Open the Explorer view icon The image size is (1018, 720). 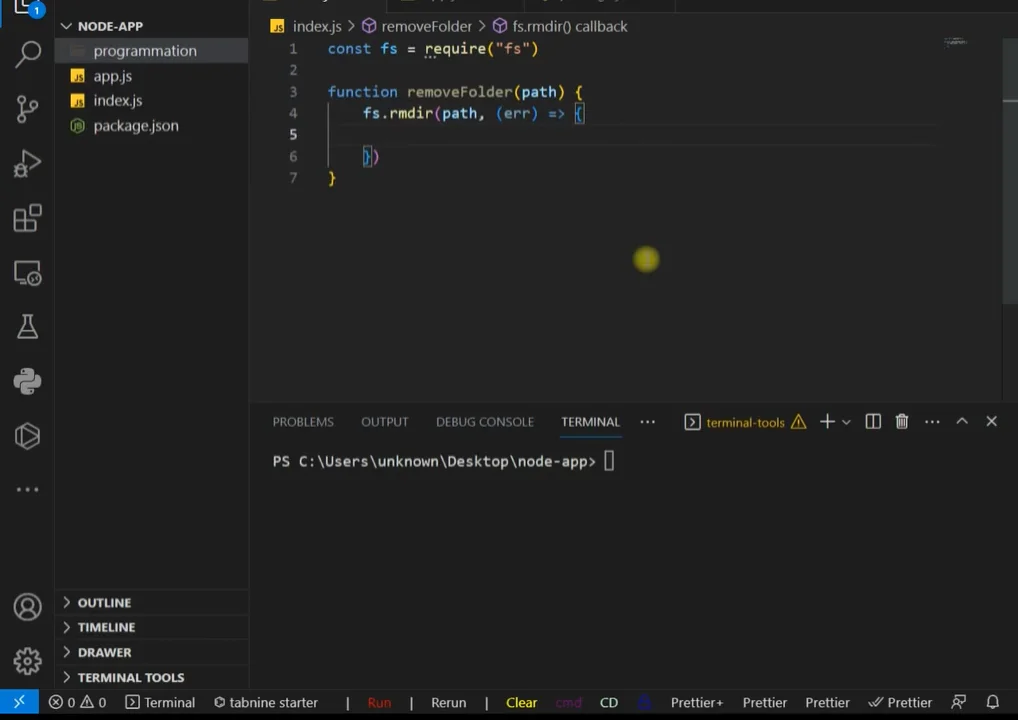(27, 8)
